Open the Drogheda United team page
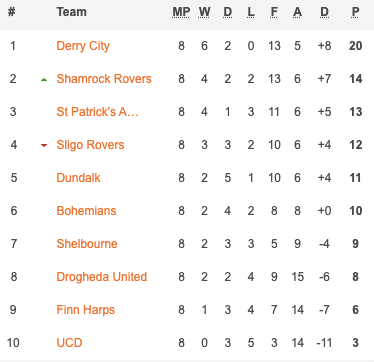 [102, 277]
